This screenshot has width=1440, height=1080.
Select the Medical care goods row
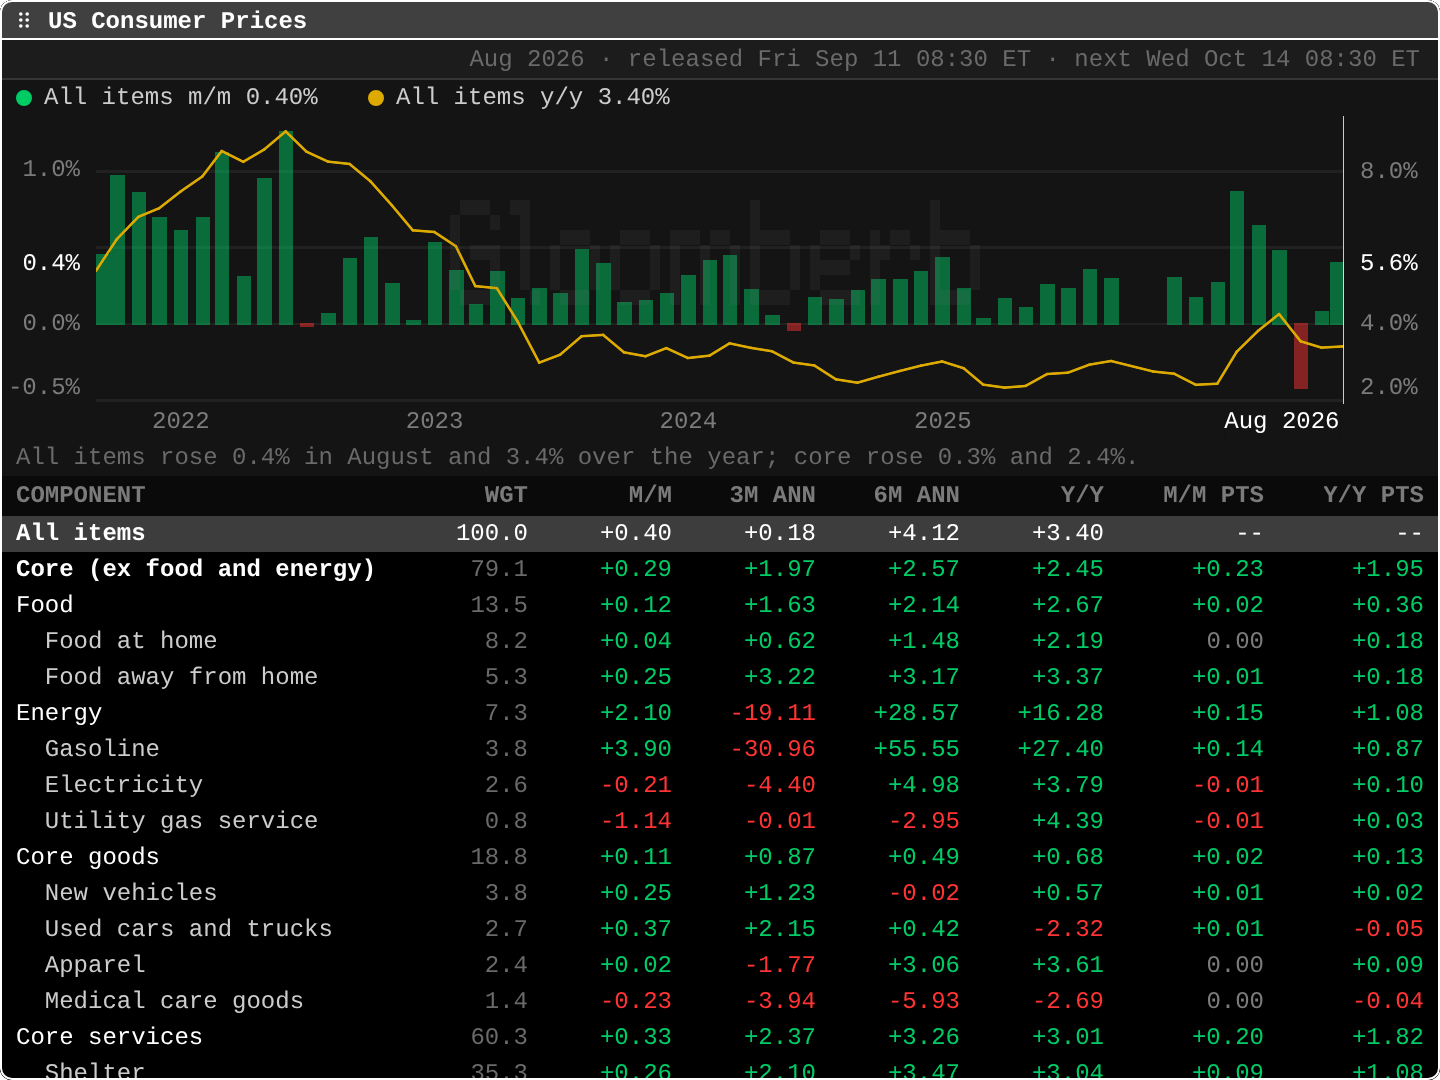720,1001
